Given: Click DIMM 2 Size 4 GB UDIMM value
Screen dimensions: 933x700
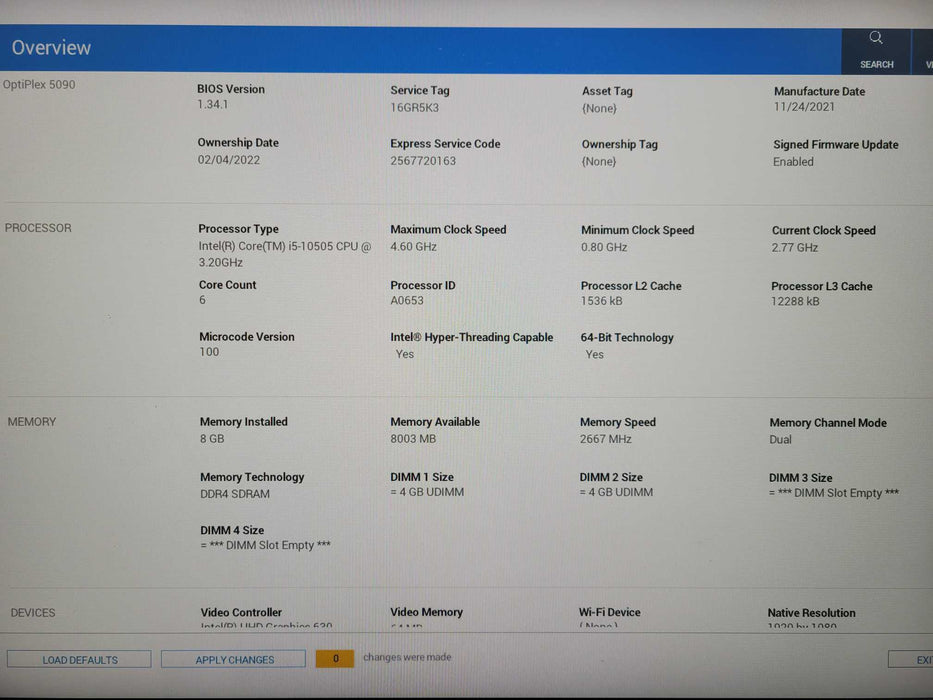Looking at the screenshot, I should [616, 492].
